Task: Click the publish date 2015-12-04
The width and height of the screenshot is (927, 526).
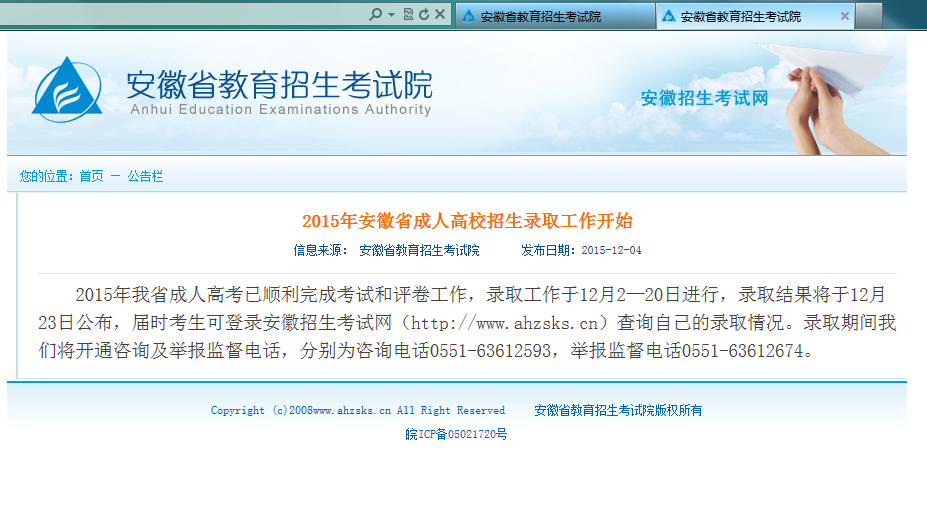Action: tap(611, 251)
